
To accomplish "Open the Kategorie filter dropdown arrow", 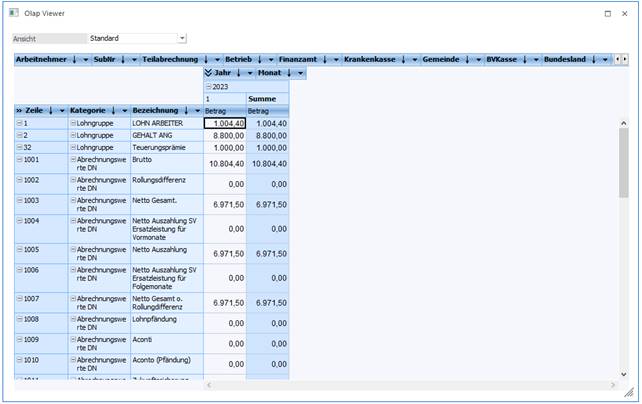I will click(123, 110).
